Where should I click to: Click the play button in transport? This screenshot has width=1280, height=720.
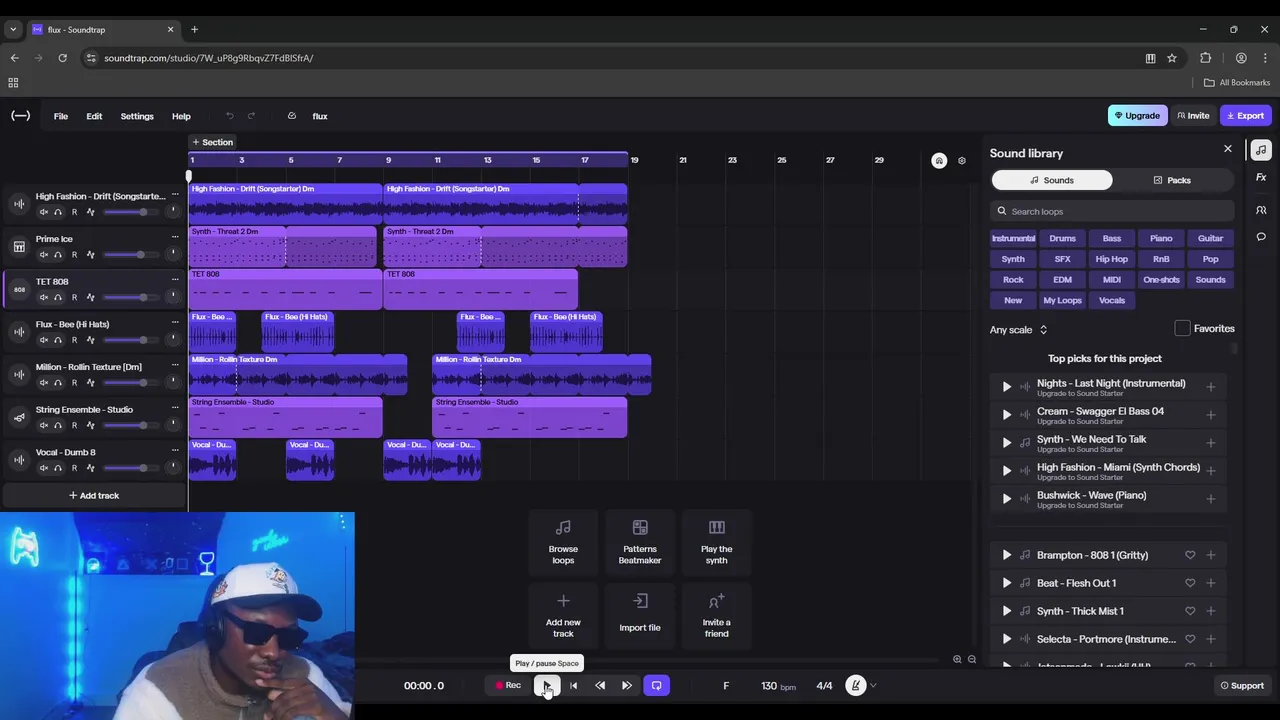[546, 685]
